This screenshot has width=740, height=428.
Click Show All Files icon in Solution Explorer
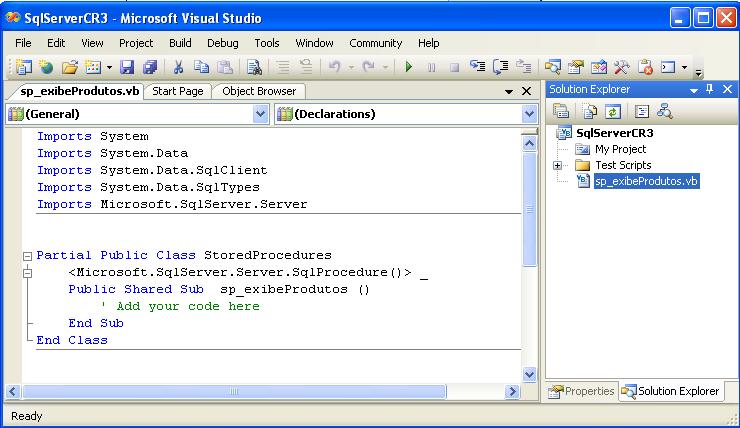pos(589,111)
